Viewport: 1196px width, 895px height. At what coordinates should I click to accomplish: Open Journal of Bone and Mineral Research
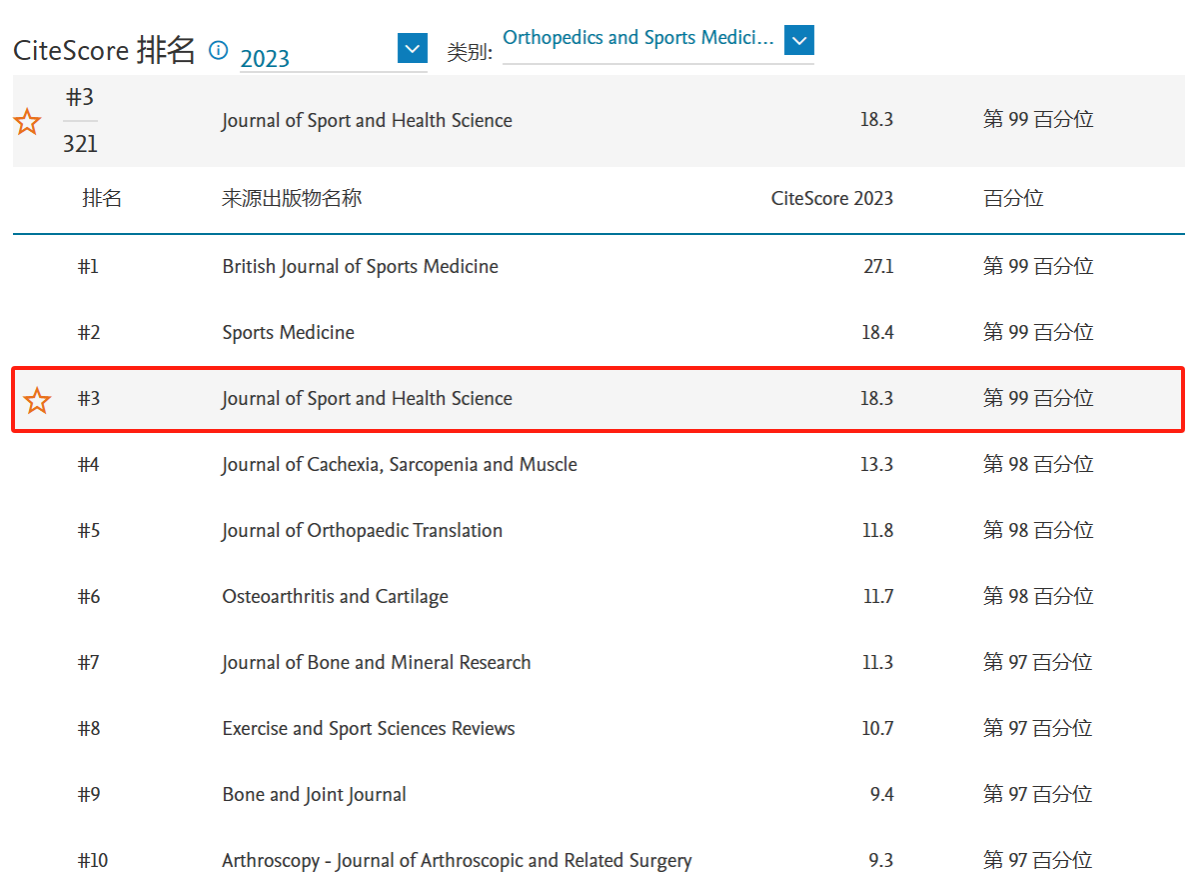coord(376,663)
